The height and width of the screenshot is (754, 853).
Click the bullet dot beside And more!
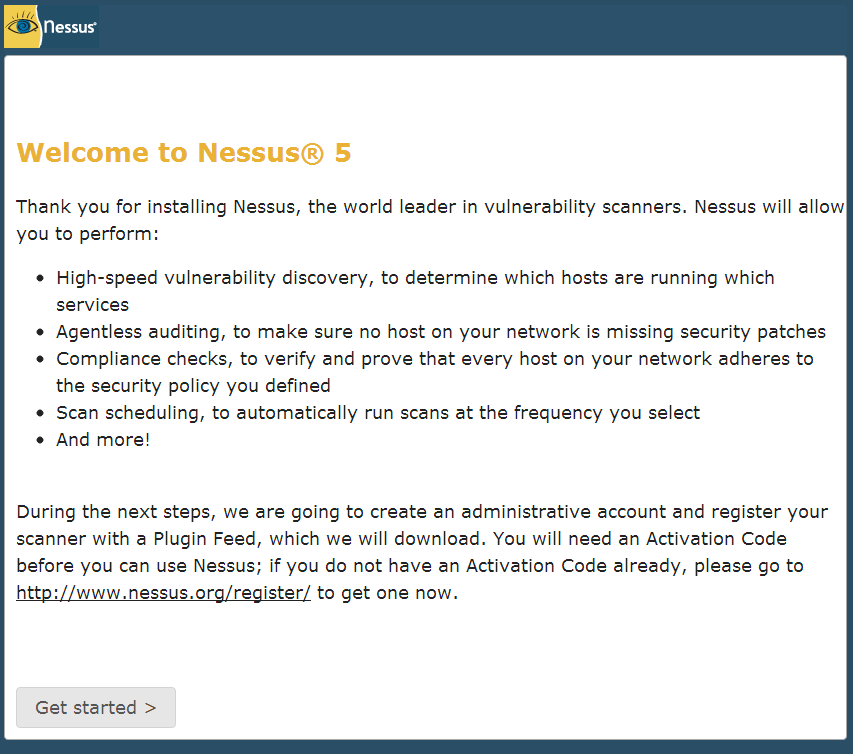pyautogui.click(x=40, y=440)
